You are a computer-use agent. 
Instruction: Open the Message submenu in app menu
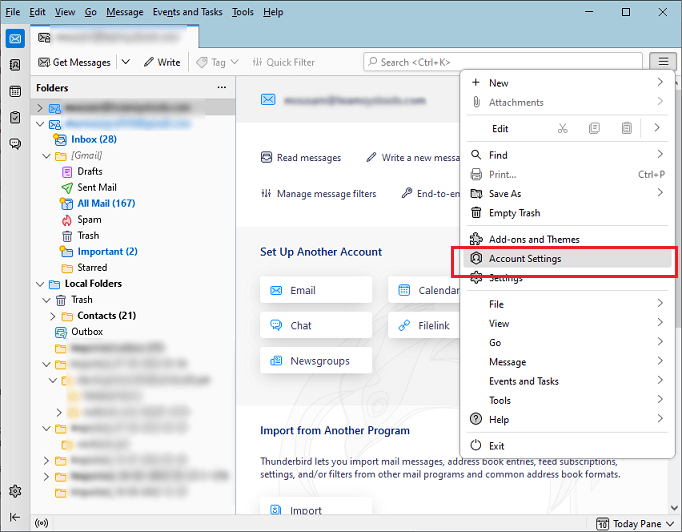click(568, 362)
